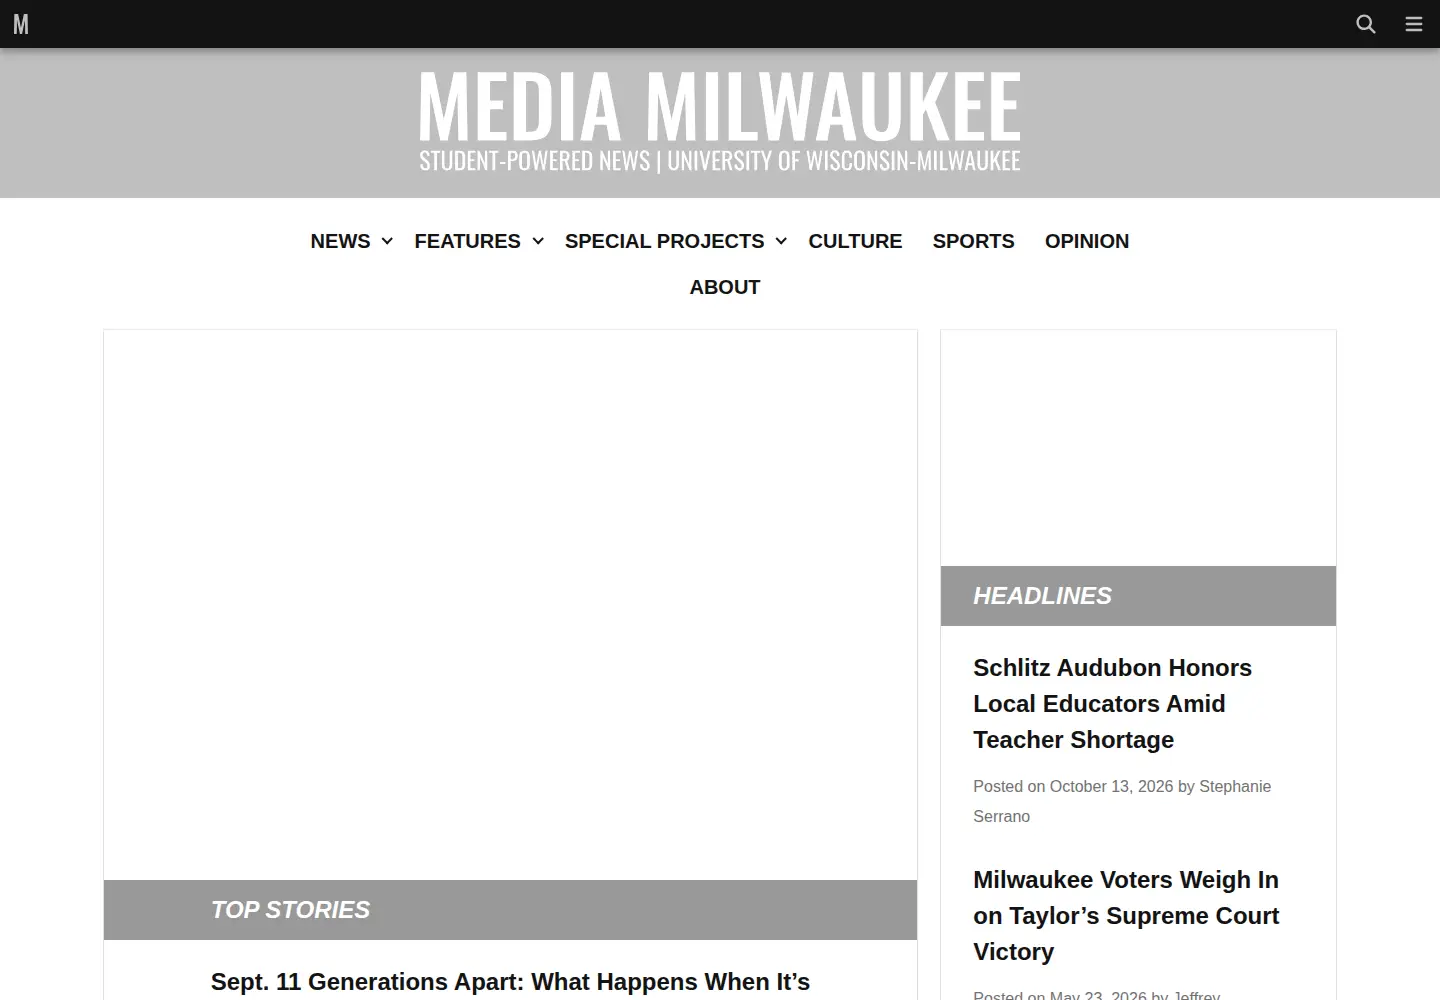Image resolution: width=1440 pixels, height=1000 pixels.
Task: Go to the Opinion section
Action: click(x=1087, y=241)
